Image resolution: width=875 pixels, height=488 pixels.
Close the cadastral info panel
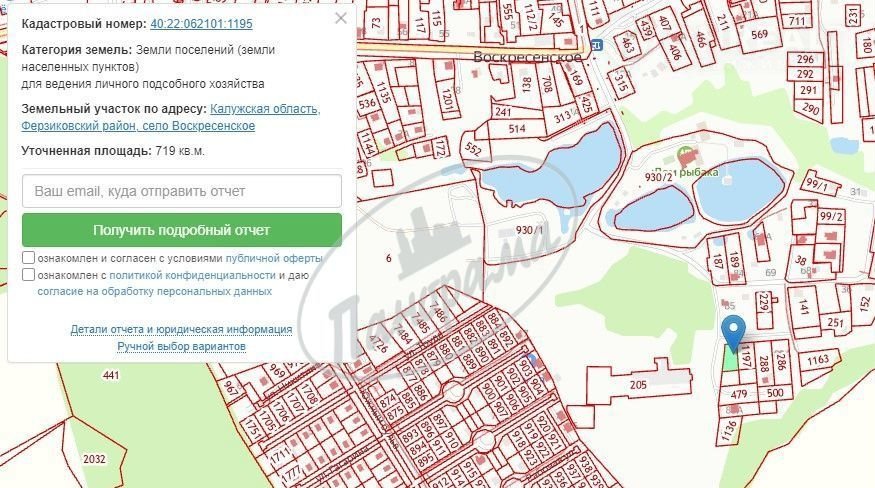pos(341,19)
